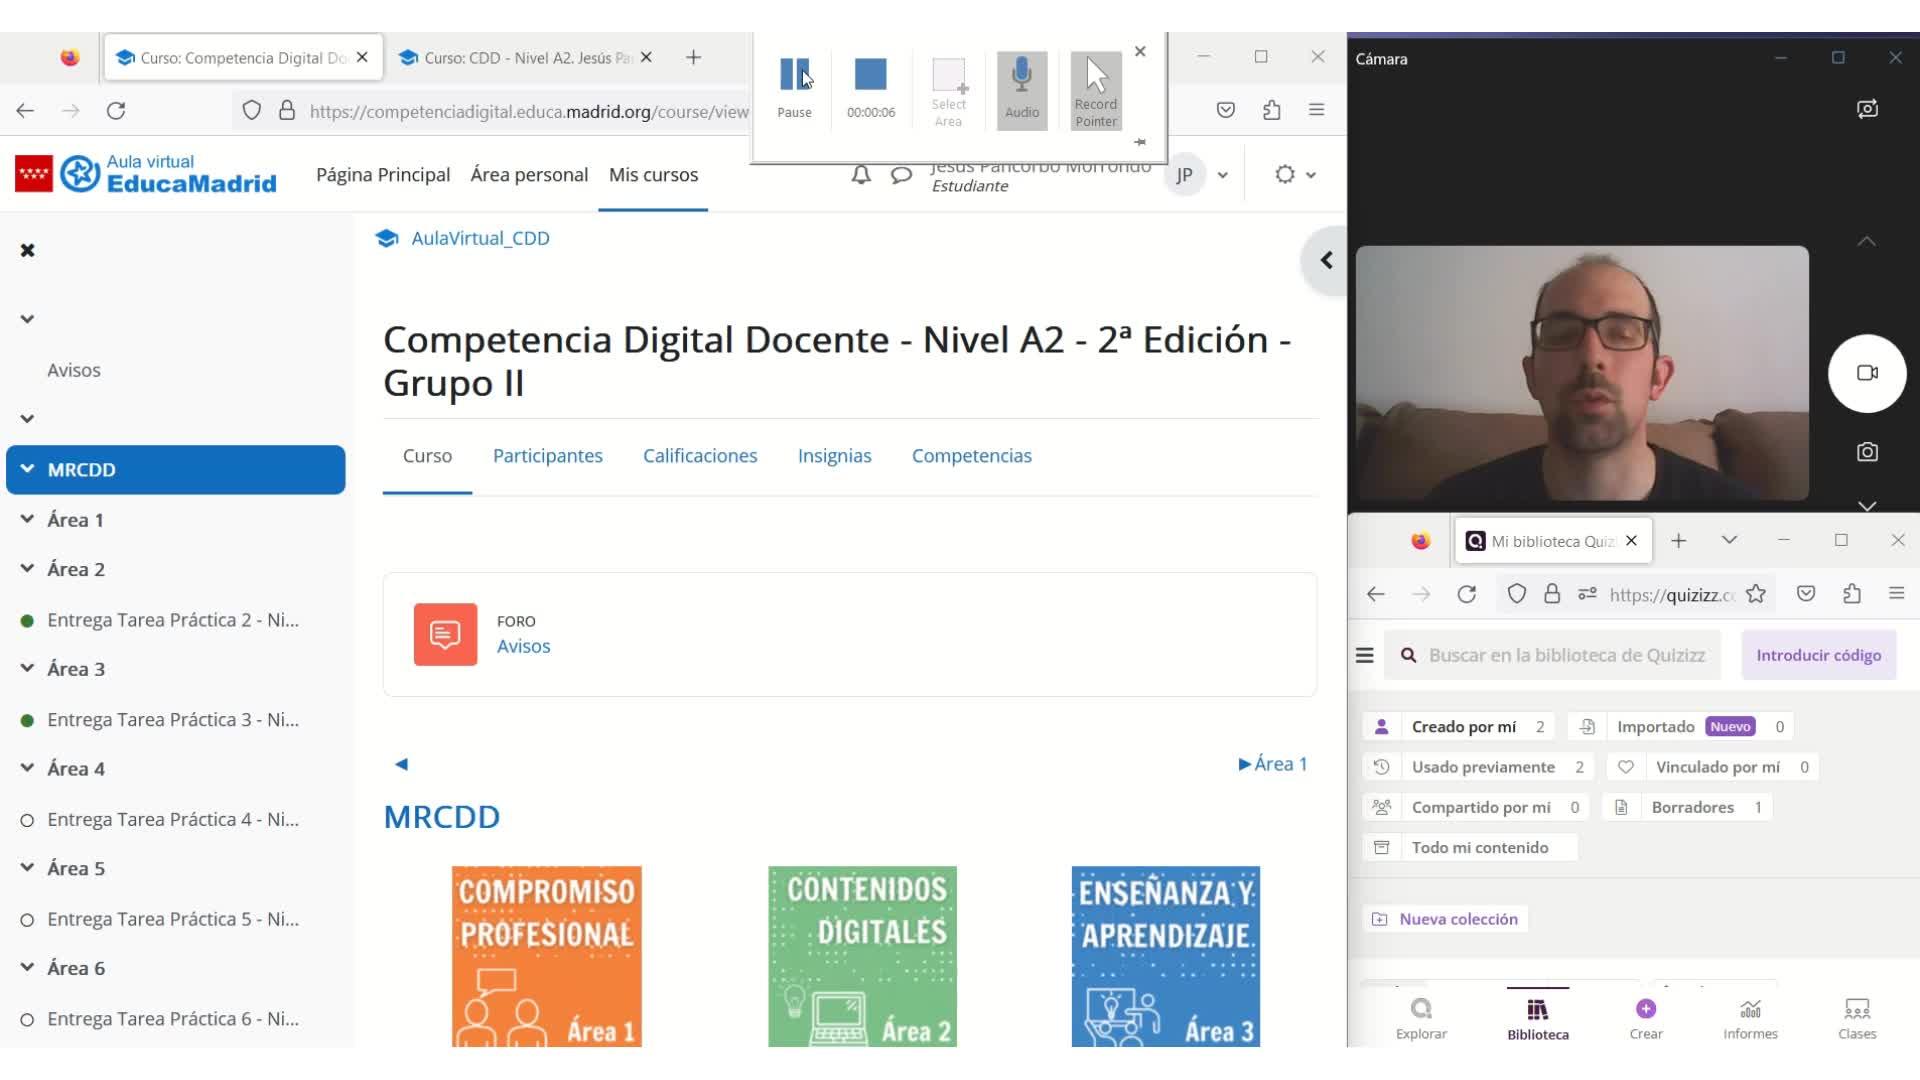Toggle the Record Pointer option

[1096, 88]
